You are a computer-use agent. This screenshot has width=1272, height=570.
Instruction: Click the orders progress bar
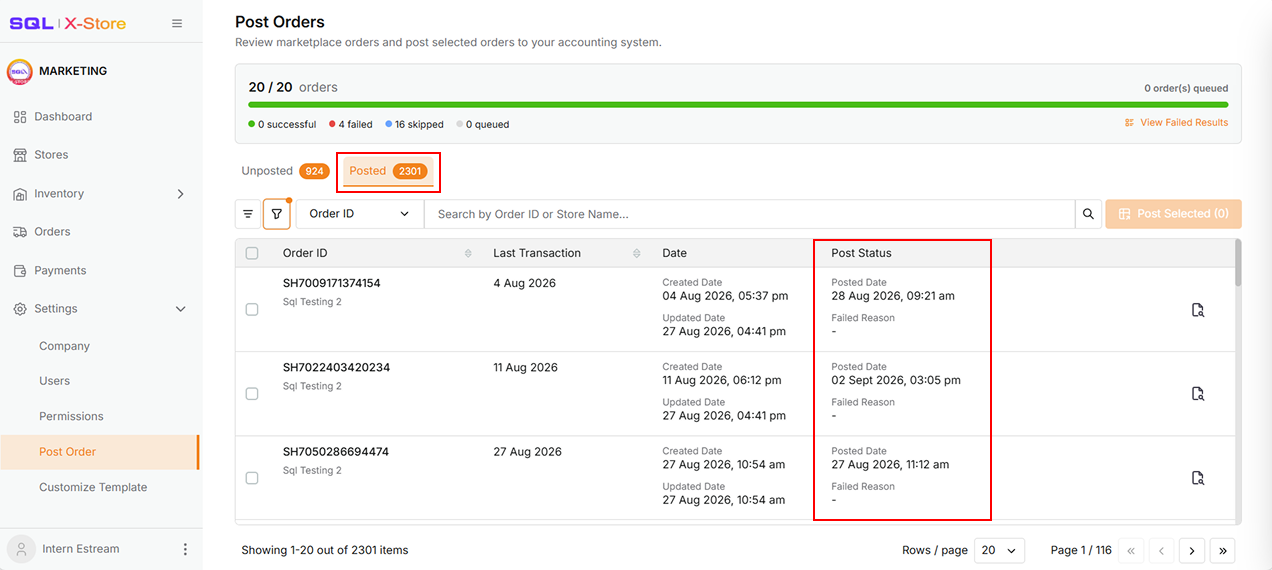click(x=738, y=104)
